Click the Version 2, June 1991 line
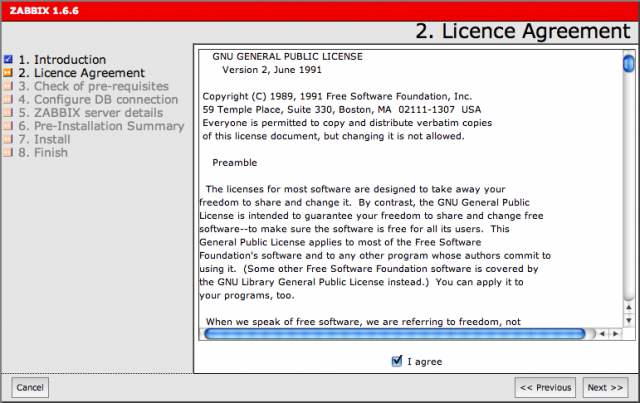Image resolution: width=640 pixels, height=403 pixels. pos(272,70)
